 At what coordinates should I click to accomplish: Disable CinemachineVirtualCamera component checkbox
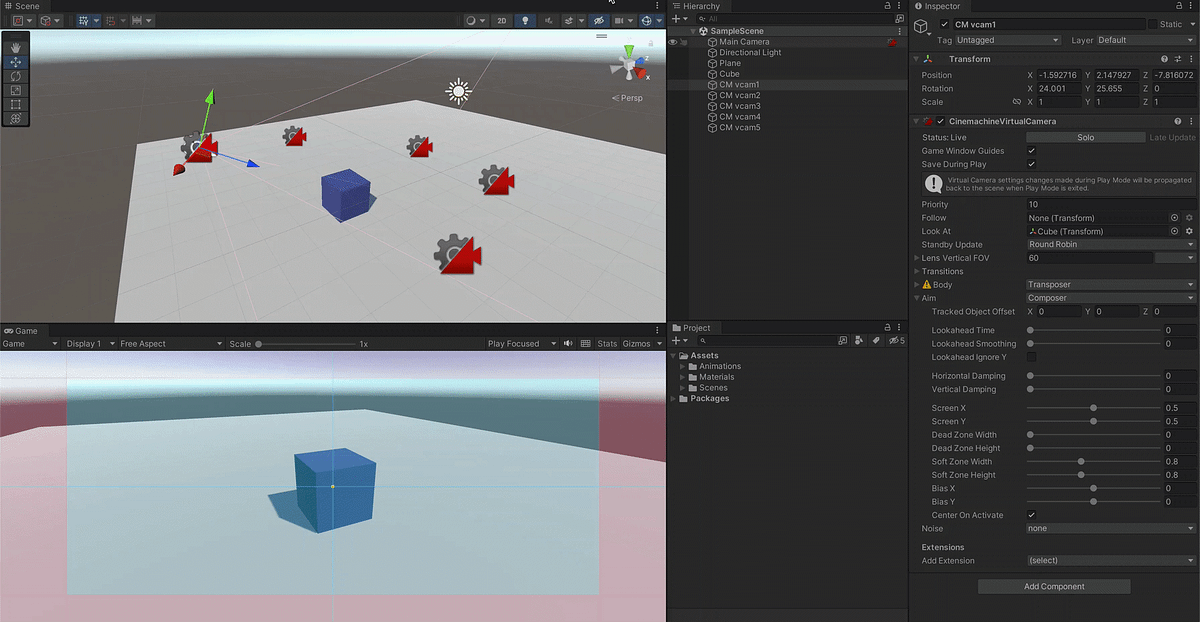[941, 121]
